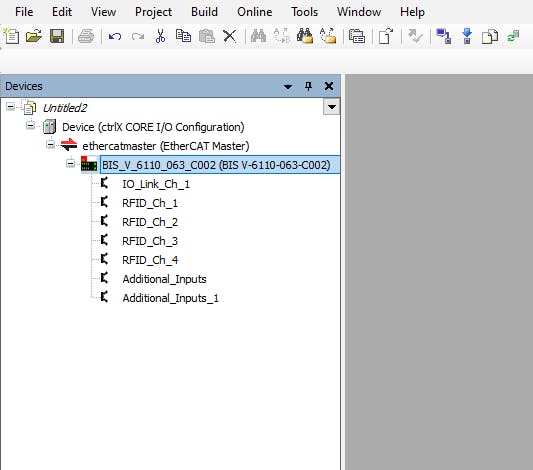Collapse the Untitled2 project node
Image resolution: width=533 pixels, height=470 pixels.
[x=11, y=107]
